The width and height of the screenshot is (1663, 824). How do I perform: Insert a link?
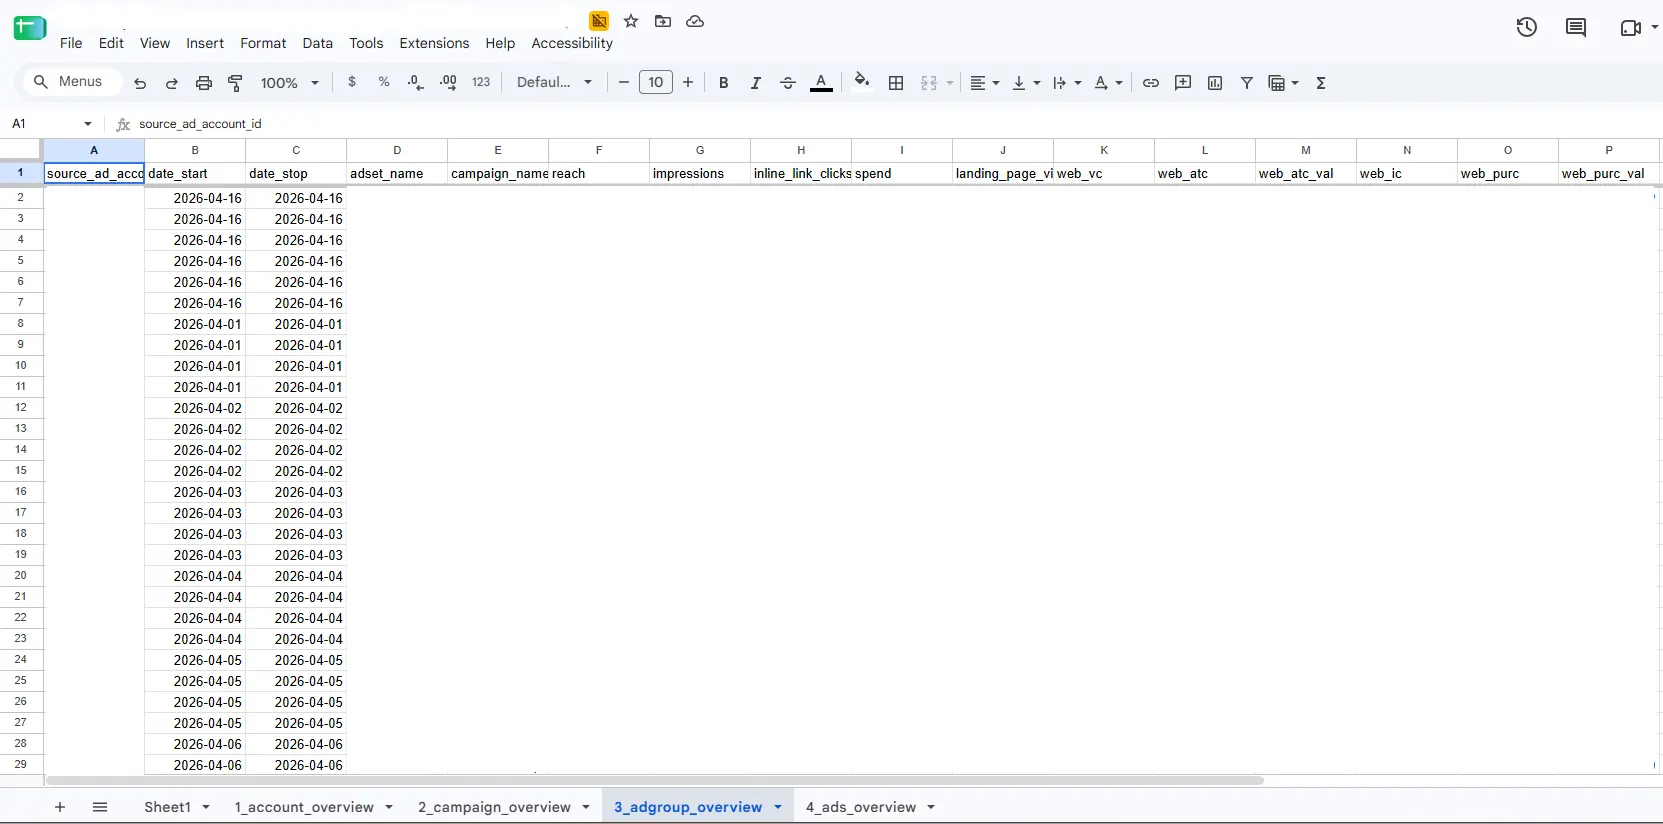pyautogui.click(x=1151, y=83)
